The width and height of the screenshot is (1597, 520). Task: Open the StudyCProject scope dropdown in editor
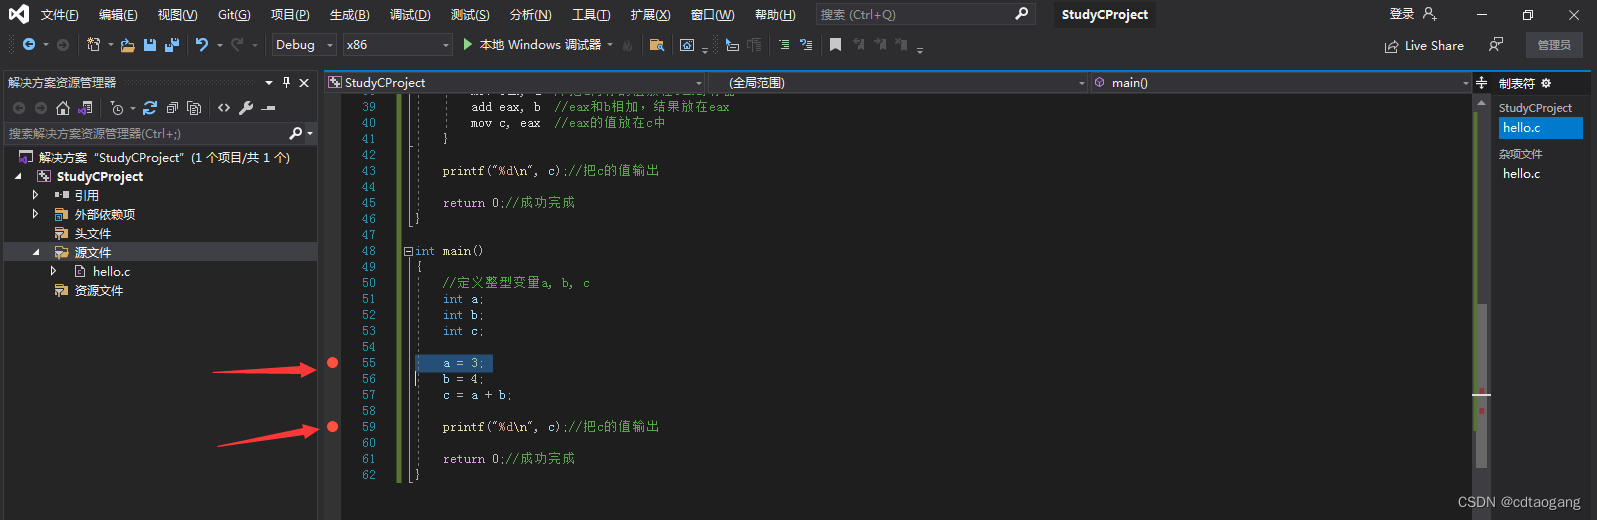click(x=516, y=83)
